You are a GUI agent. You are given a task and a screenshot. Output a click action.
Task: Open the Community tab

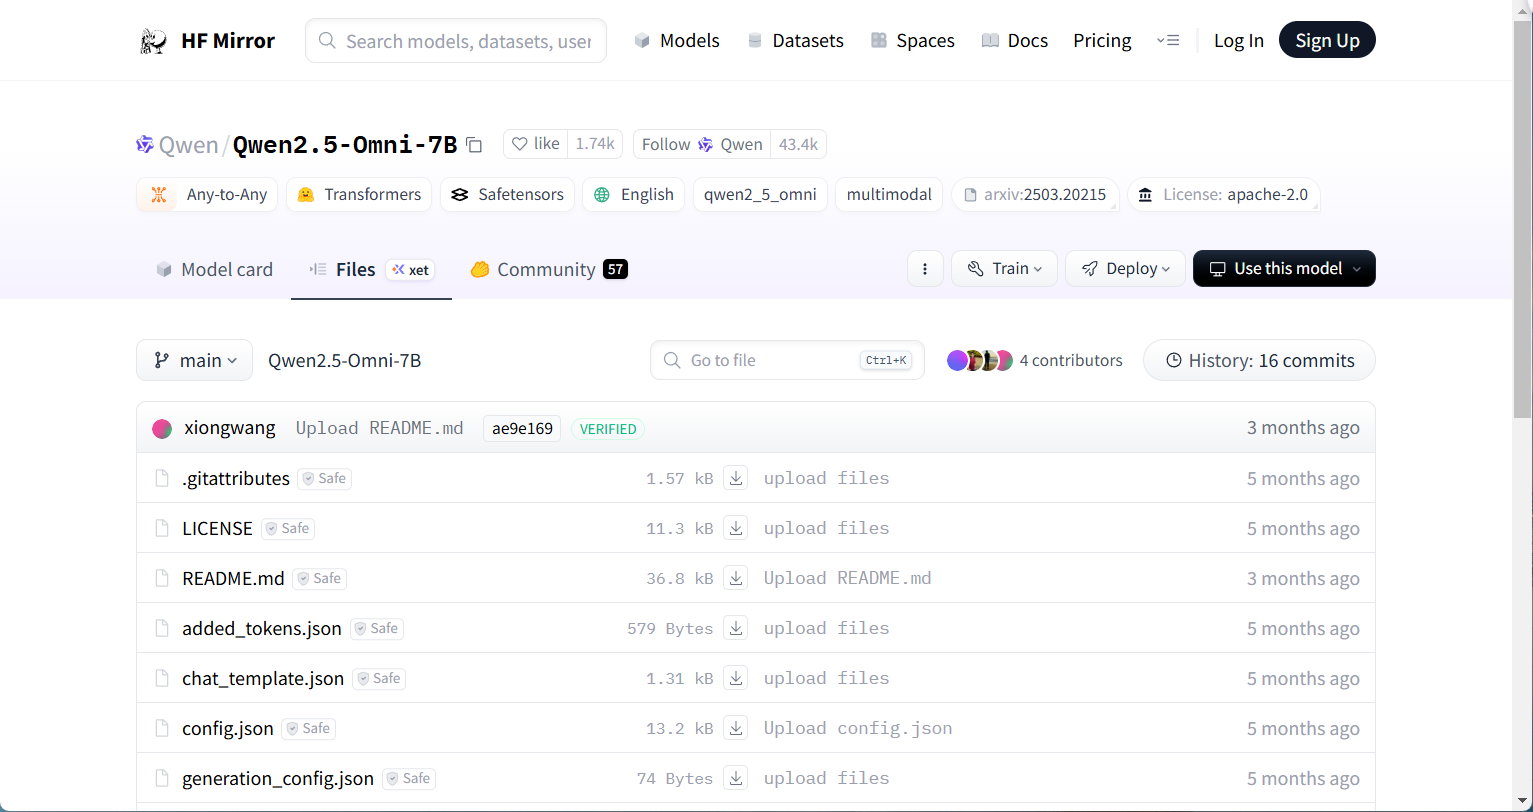[x=549, y=269]
